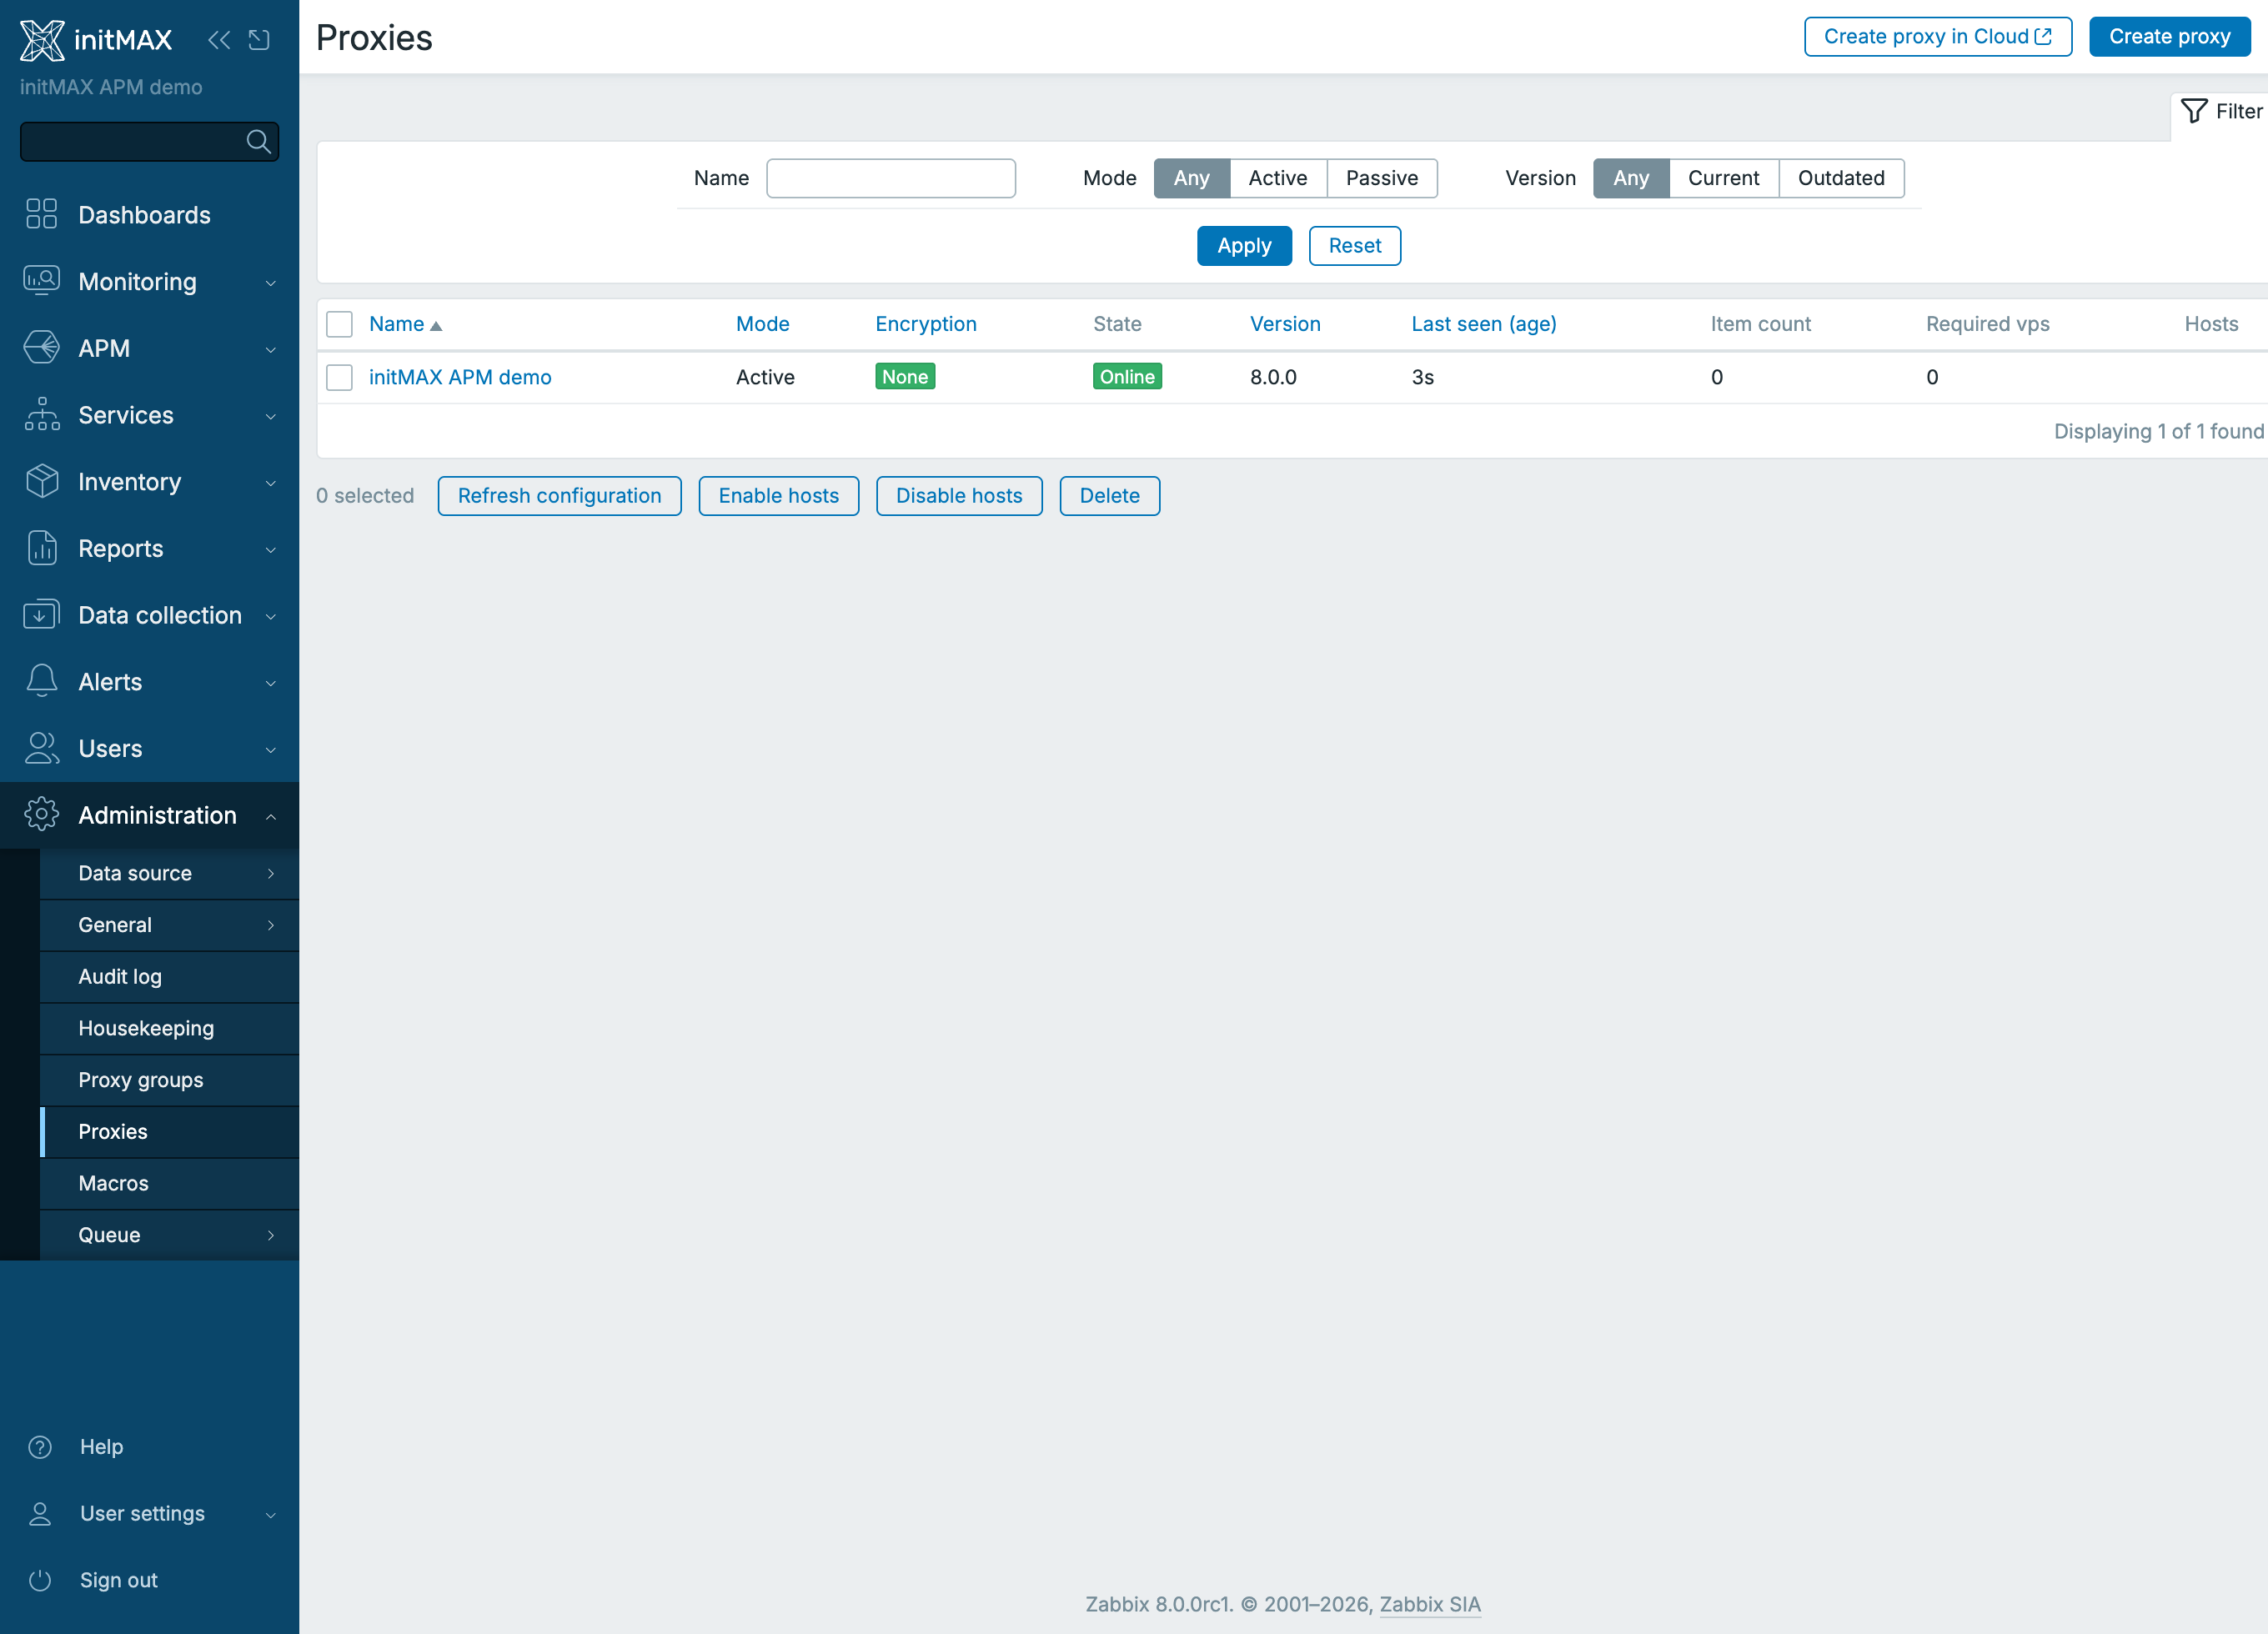Open Dashboards via its grid icon
The width and height of the screenshot is (2268, 1634).
[42, 214]
